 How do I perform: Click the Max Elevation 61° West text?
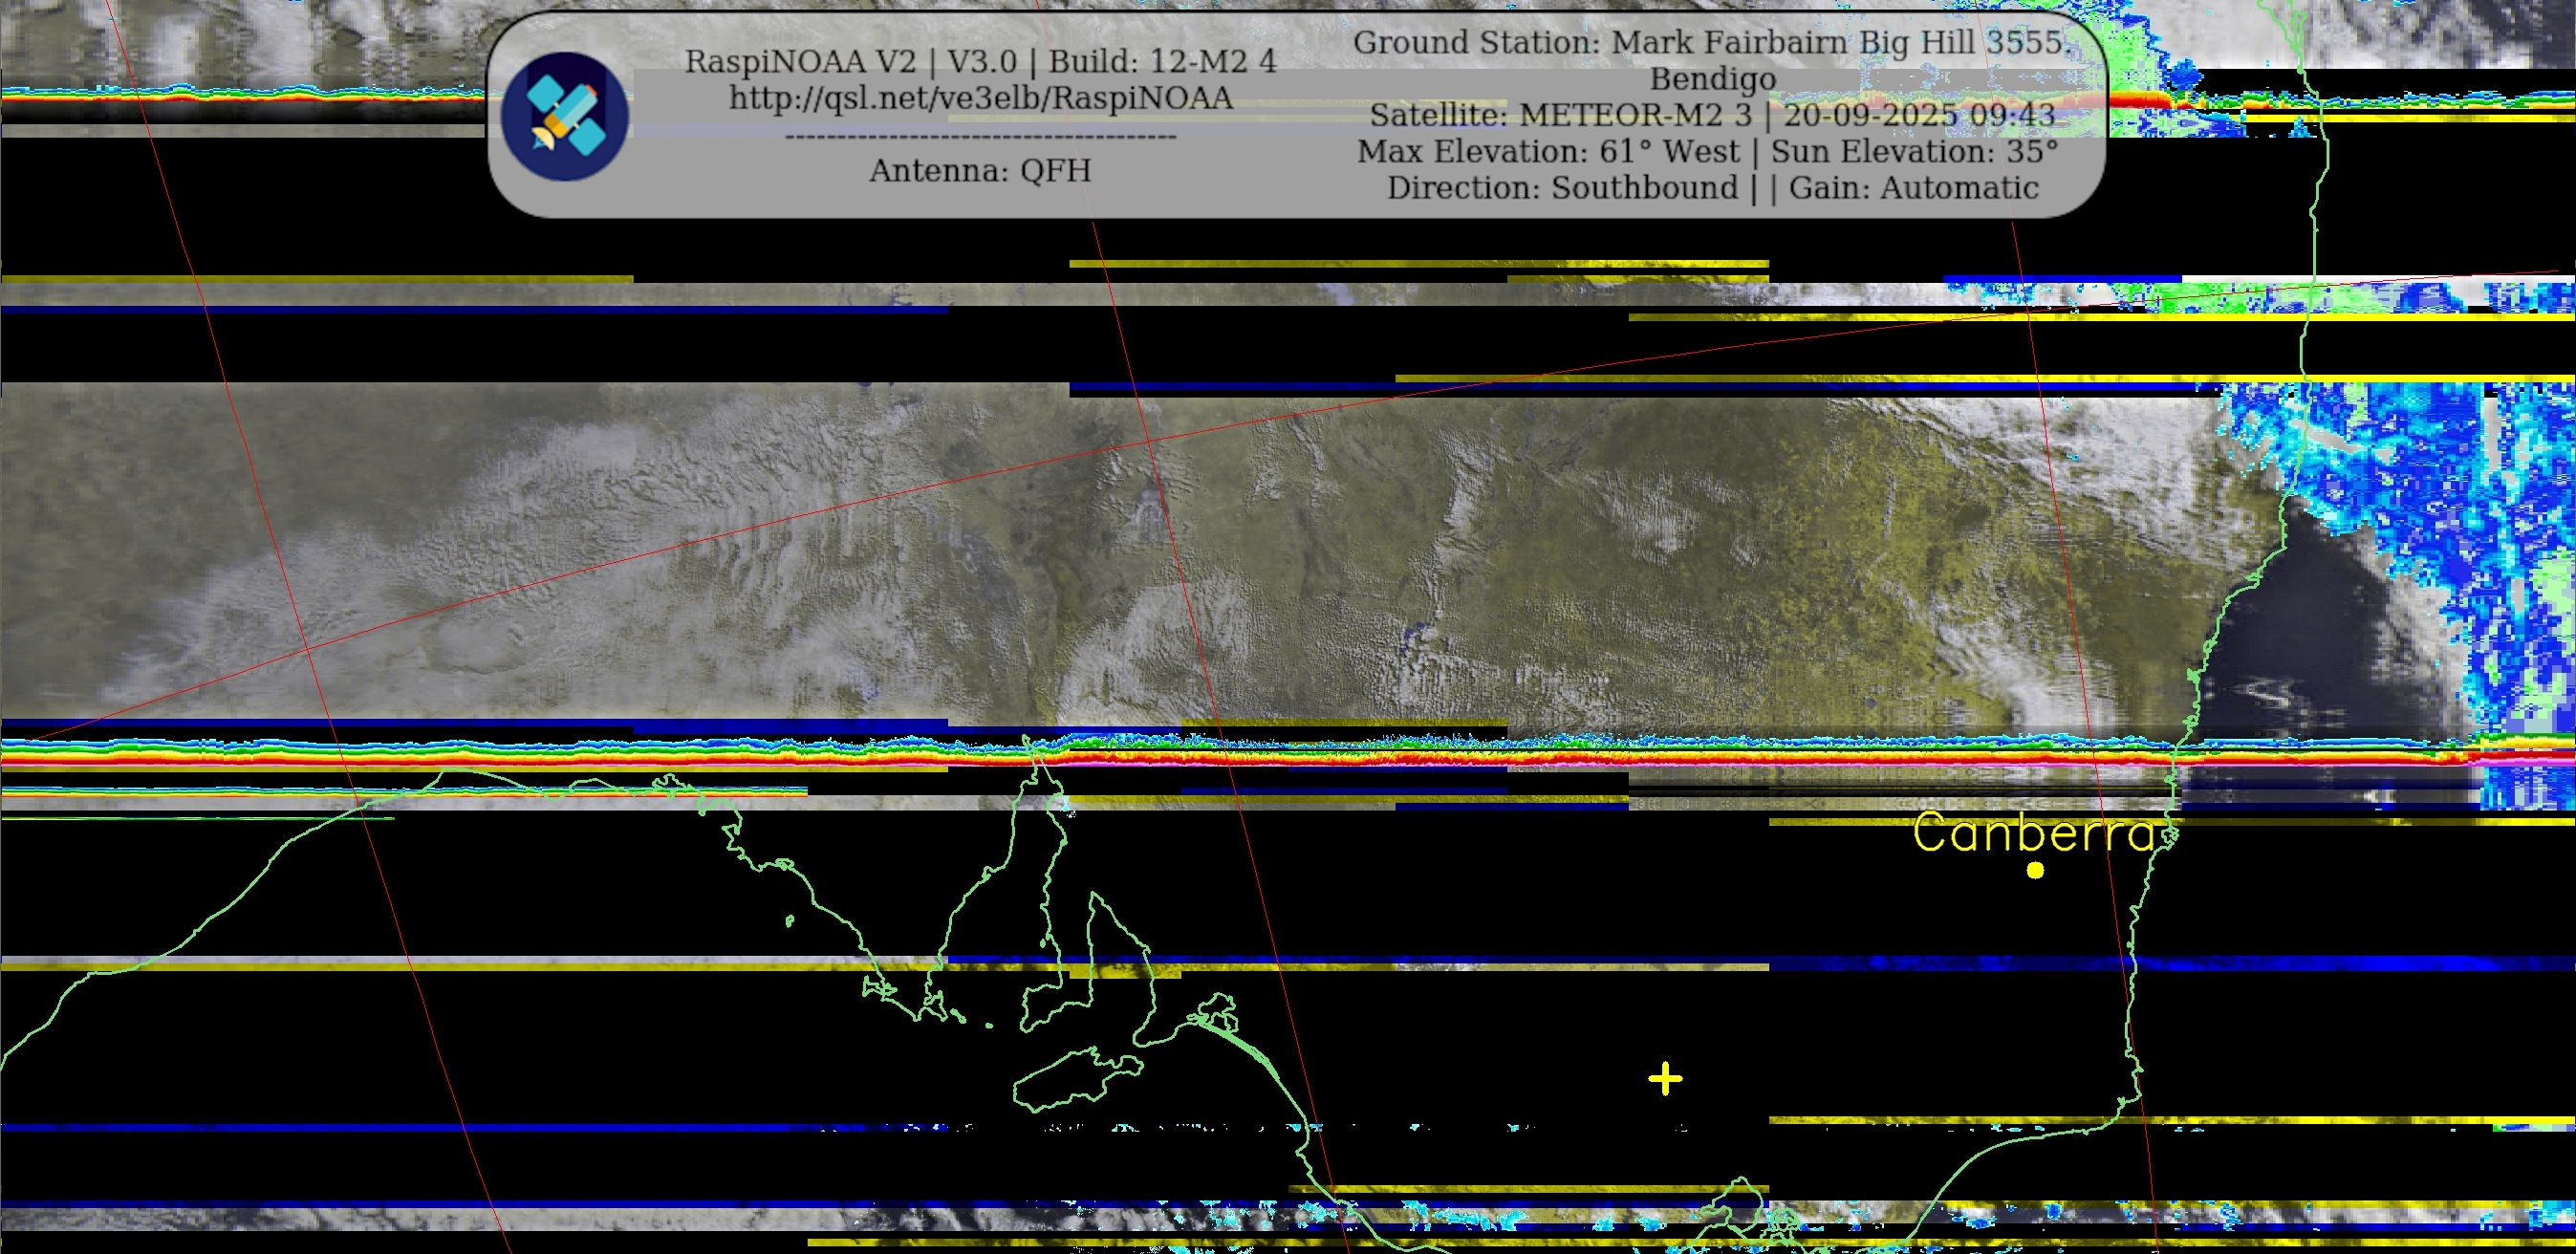[x=1548, y=152]
